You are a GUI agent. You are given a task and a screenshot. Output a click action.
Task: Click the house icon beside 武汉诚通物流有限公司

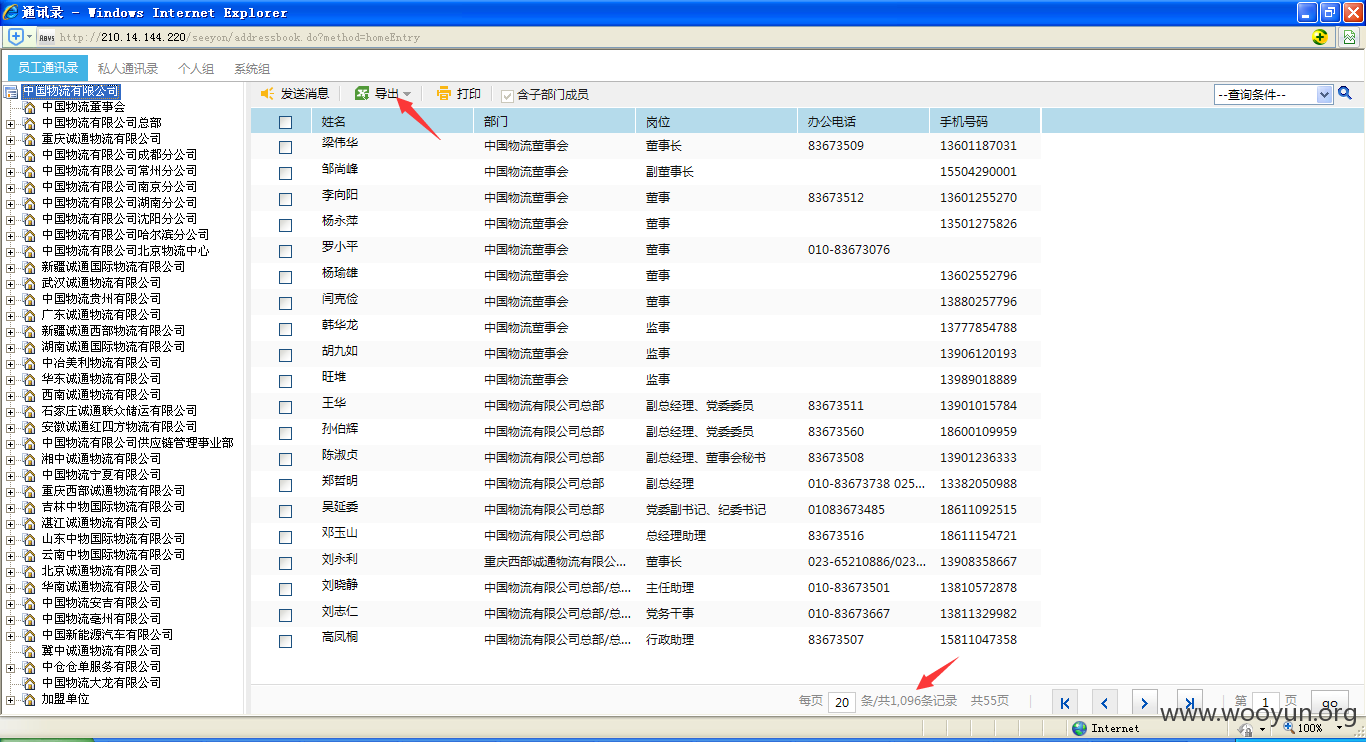click(29, 283)
